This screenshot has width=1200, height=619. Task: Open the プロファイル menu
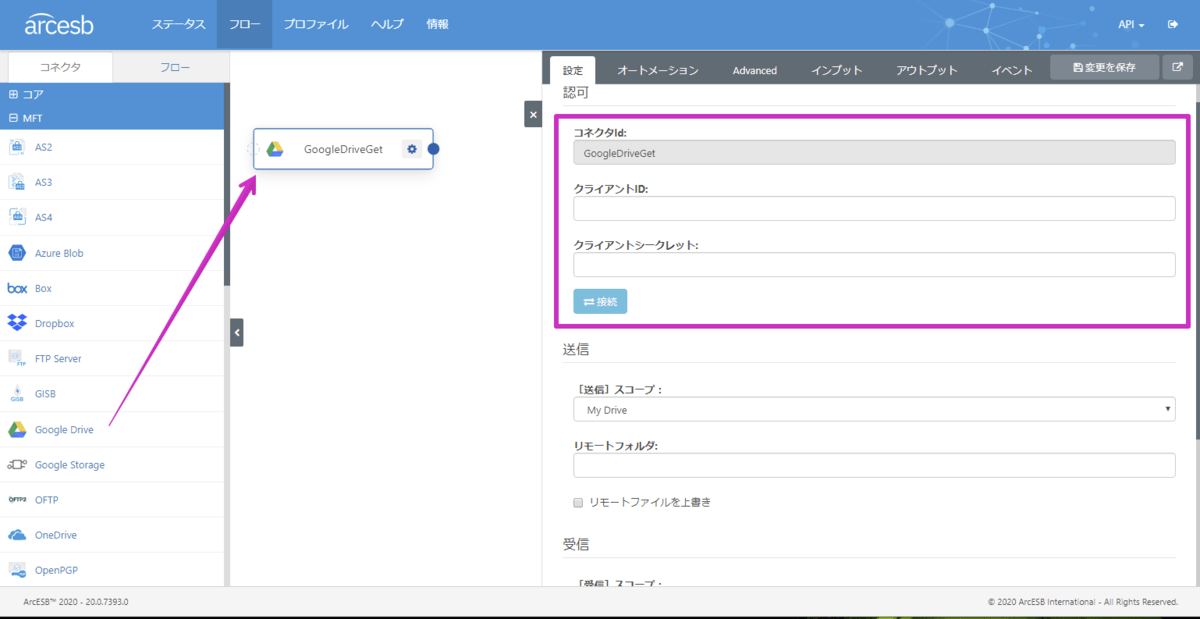click(315, 24)
